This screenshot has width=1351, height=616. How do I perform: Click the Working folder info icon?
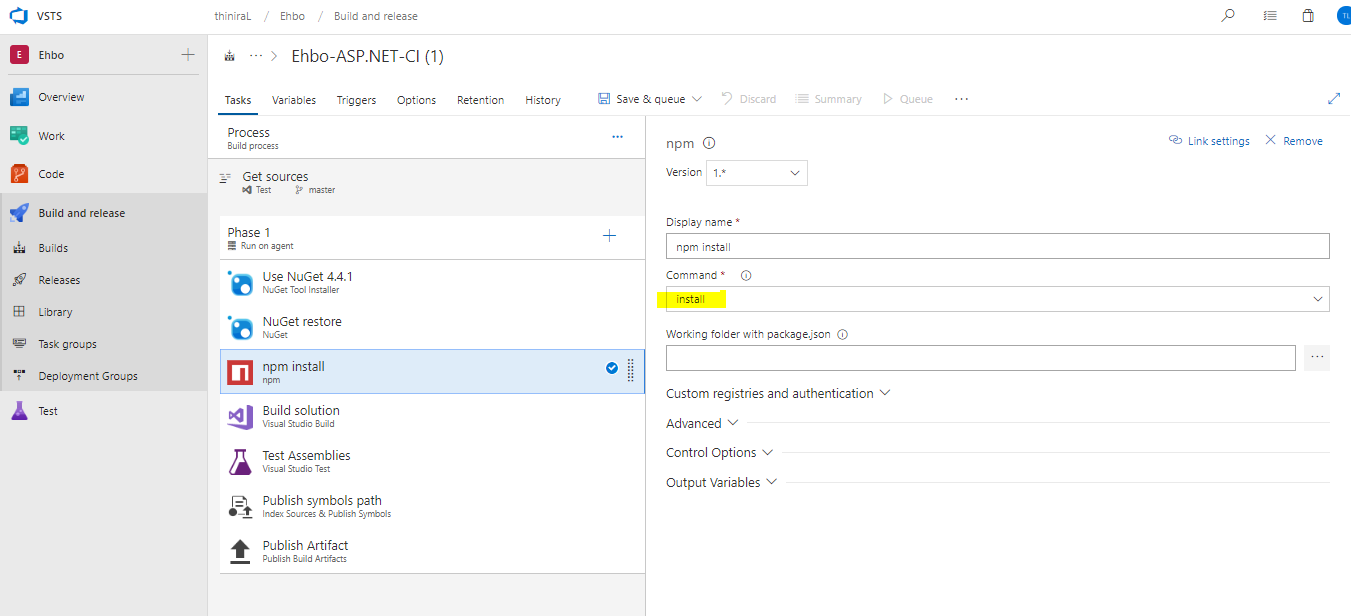click(x=842, y=335)
